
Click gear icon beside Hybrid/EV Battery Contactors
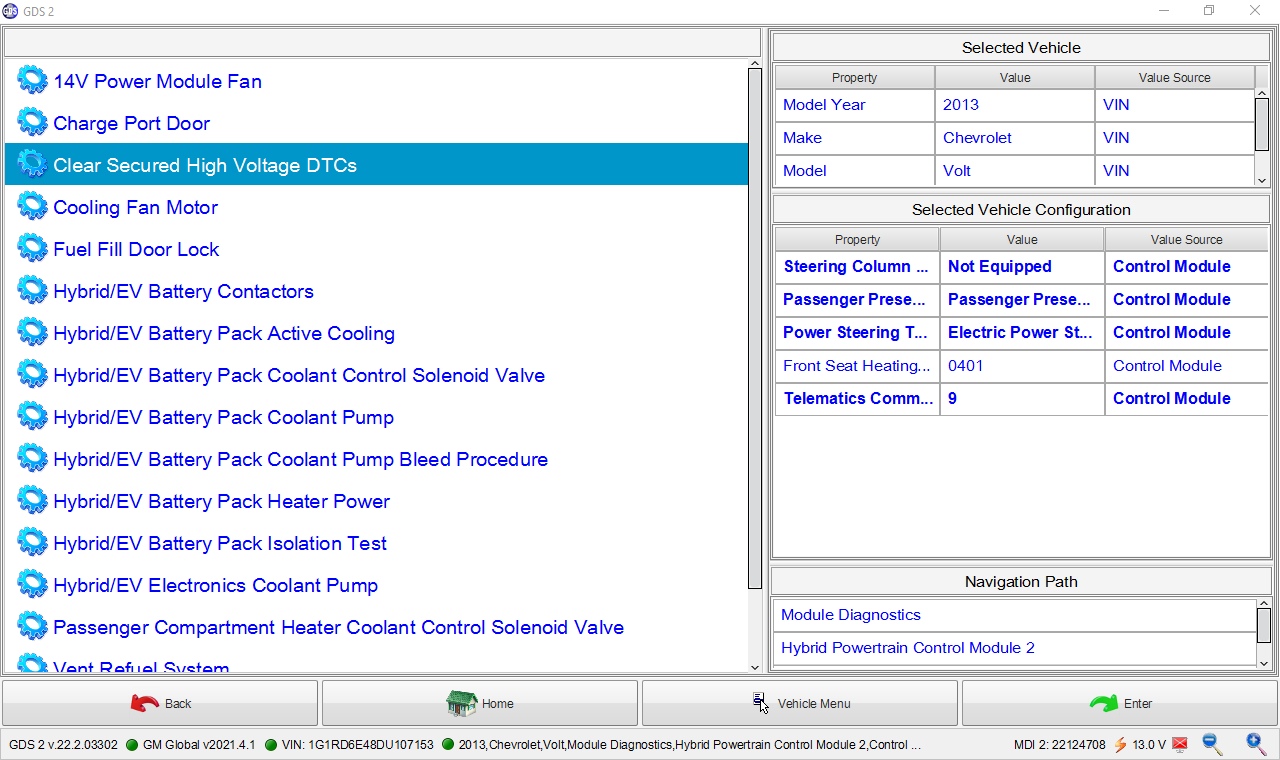click(x=32, y=291)
